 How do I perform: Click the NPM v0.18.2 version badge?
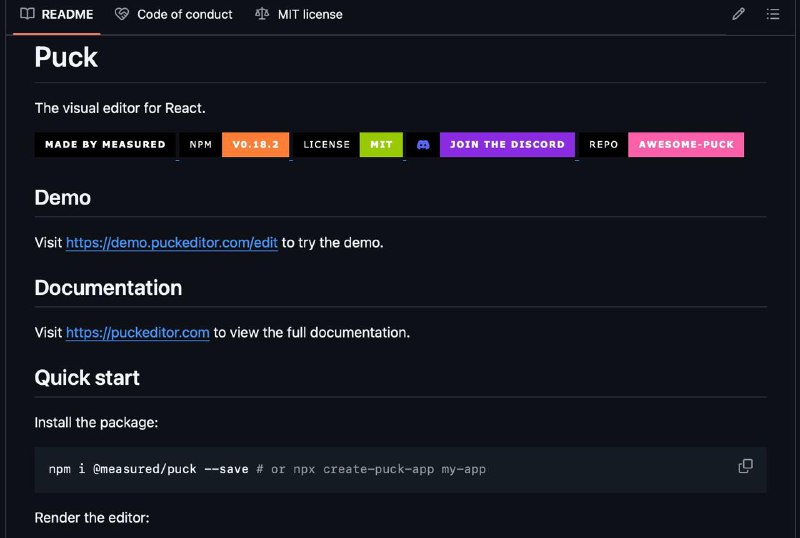234,144
